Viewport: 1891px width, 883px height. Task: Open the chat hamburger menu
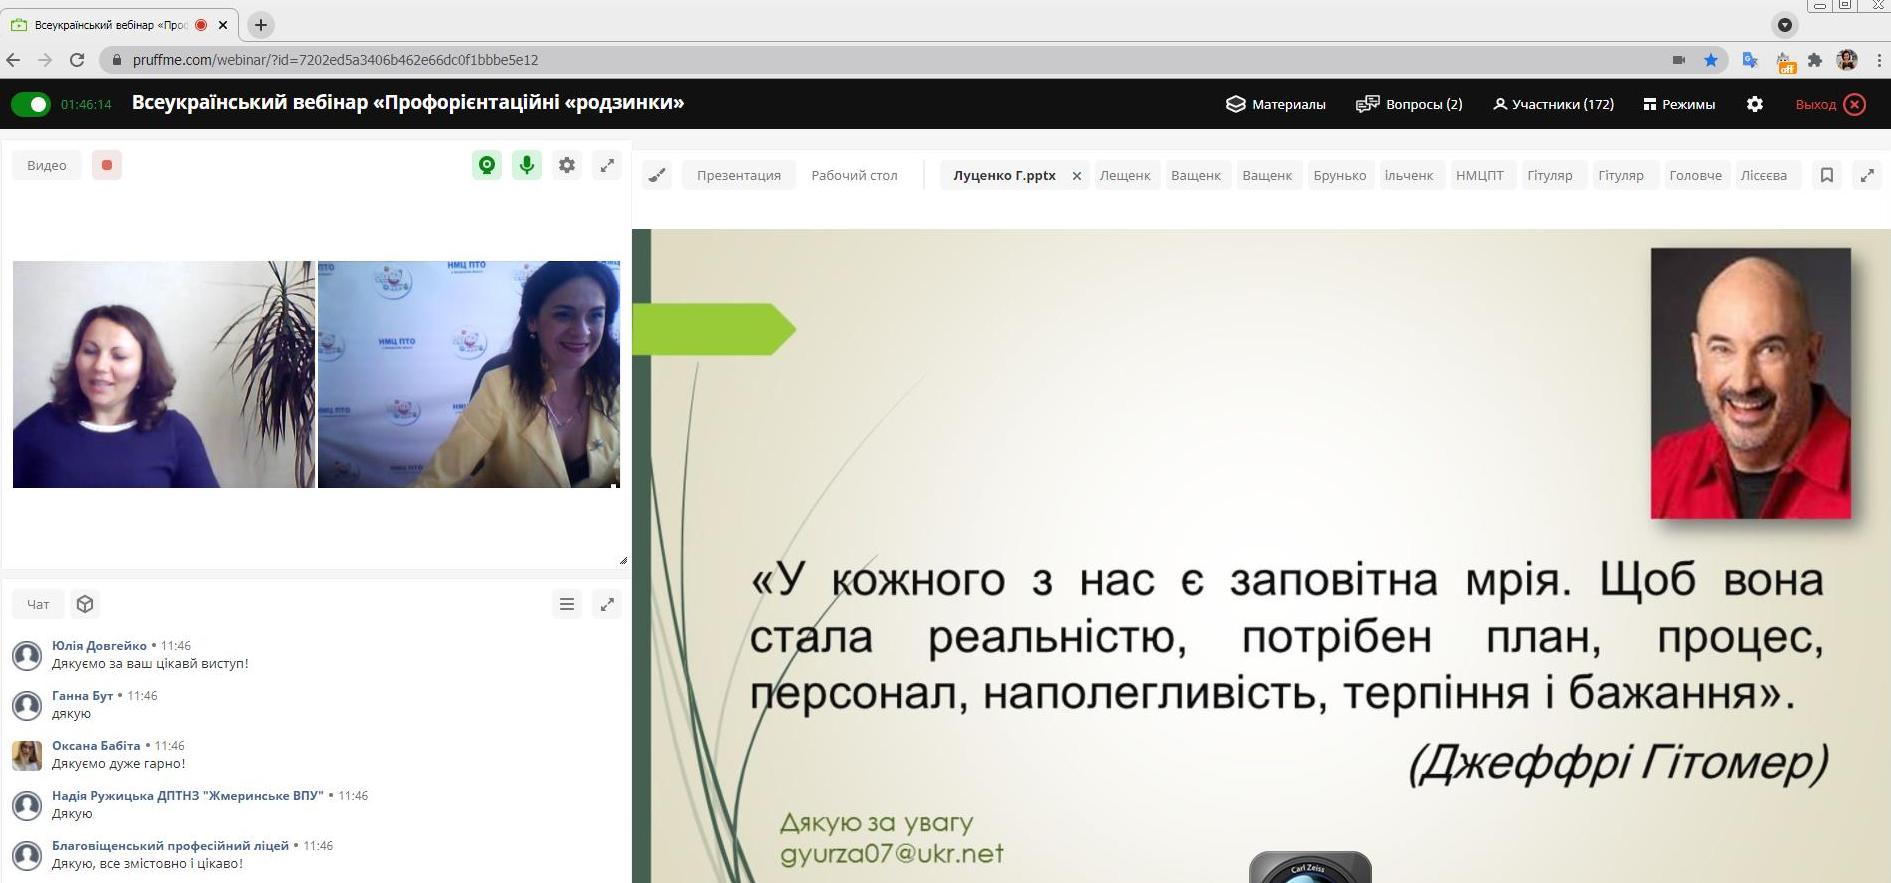567,604
